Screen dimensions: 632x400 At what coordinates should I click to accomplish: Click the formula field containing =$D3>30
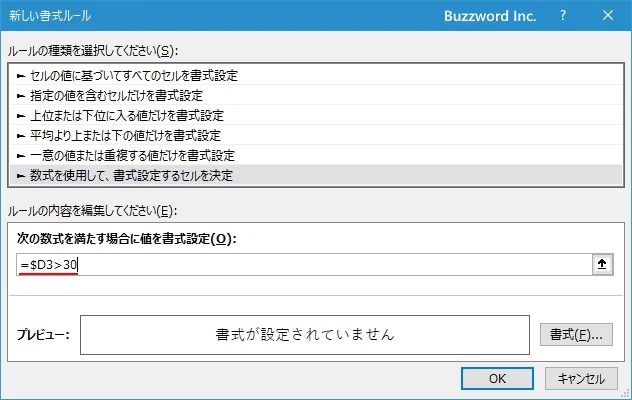tap(300, 264)
